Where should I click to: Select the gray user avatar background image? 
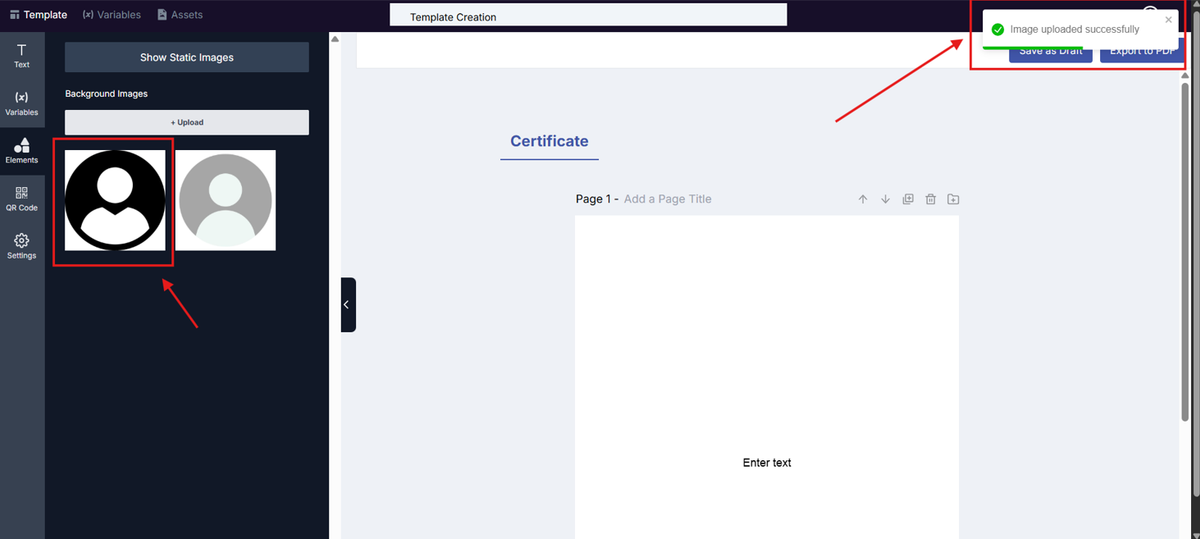click(225, 200)
